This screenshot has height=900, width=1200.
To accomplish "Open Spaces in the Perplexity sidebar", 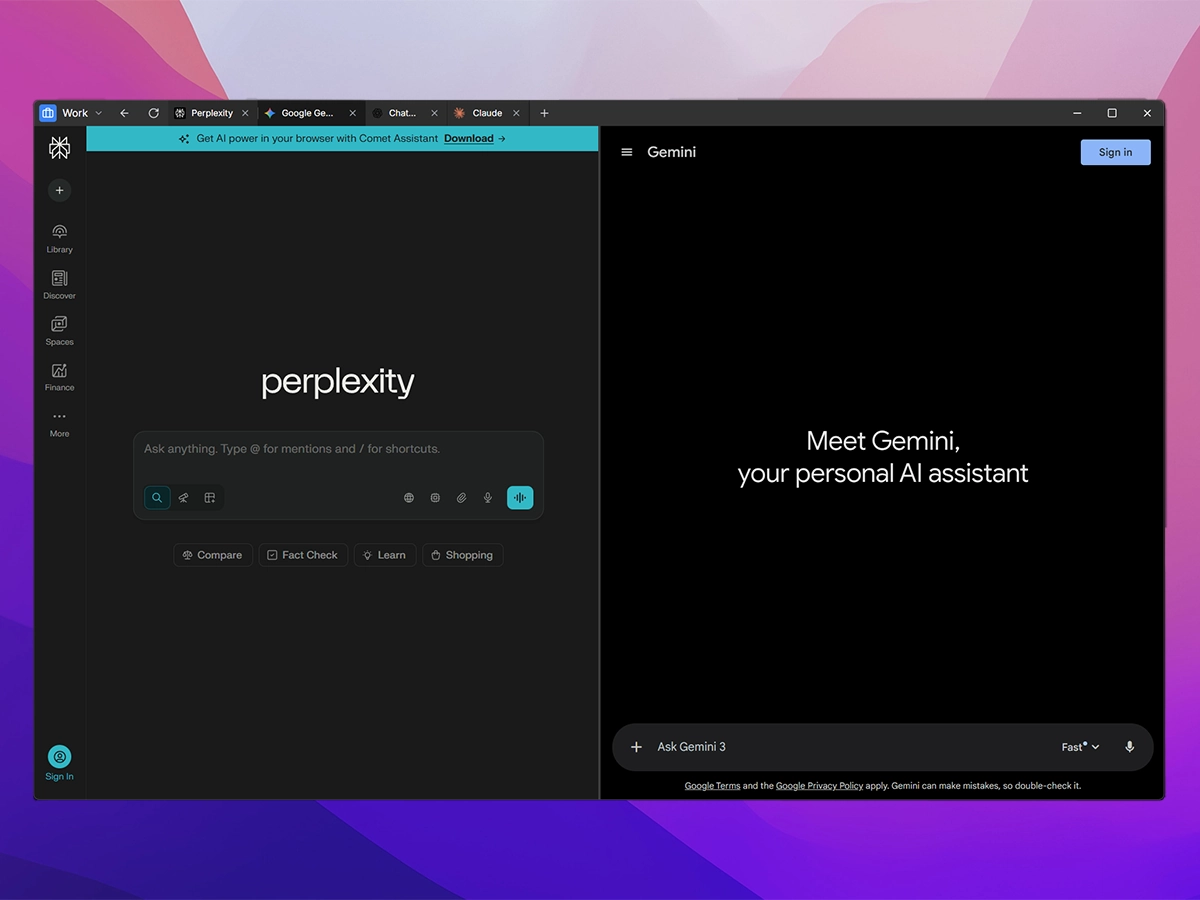I will (x=59, y=329).
